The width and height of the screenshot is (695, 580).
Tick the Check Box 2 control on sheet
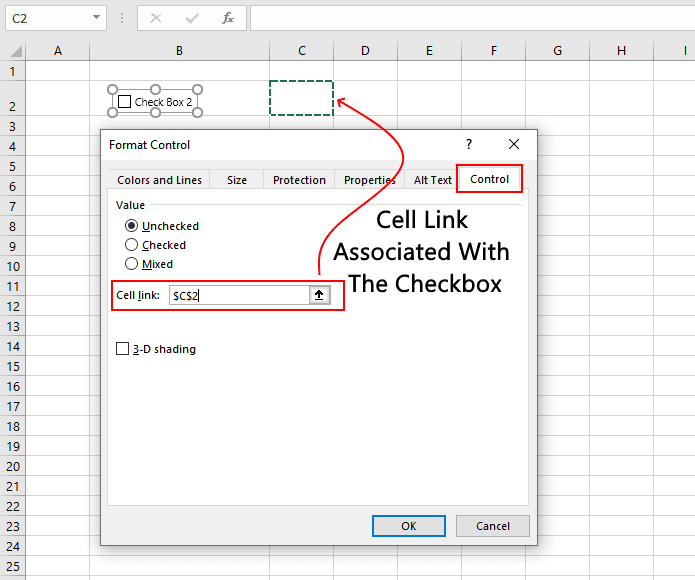coord(125,102)
